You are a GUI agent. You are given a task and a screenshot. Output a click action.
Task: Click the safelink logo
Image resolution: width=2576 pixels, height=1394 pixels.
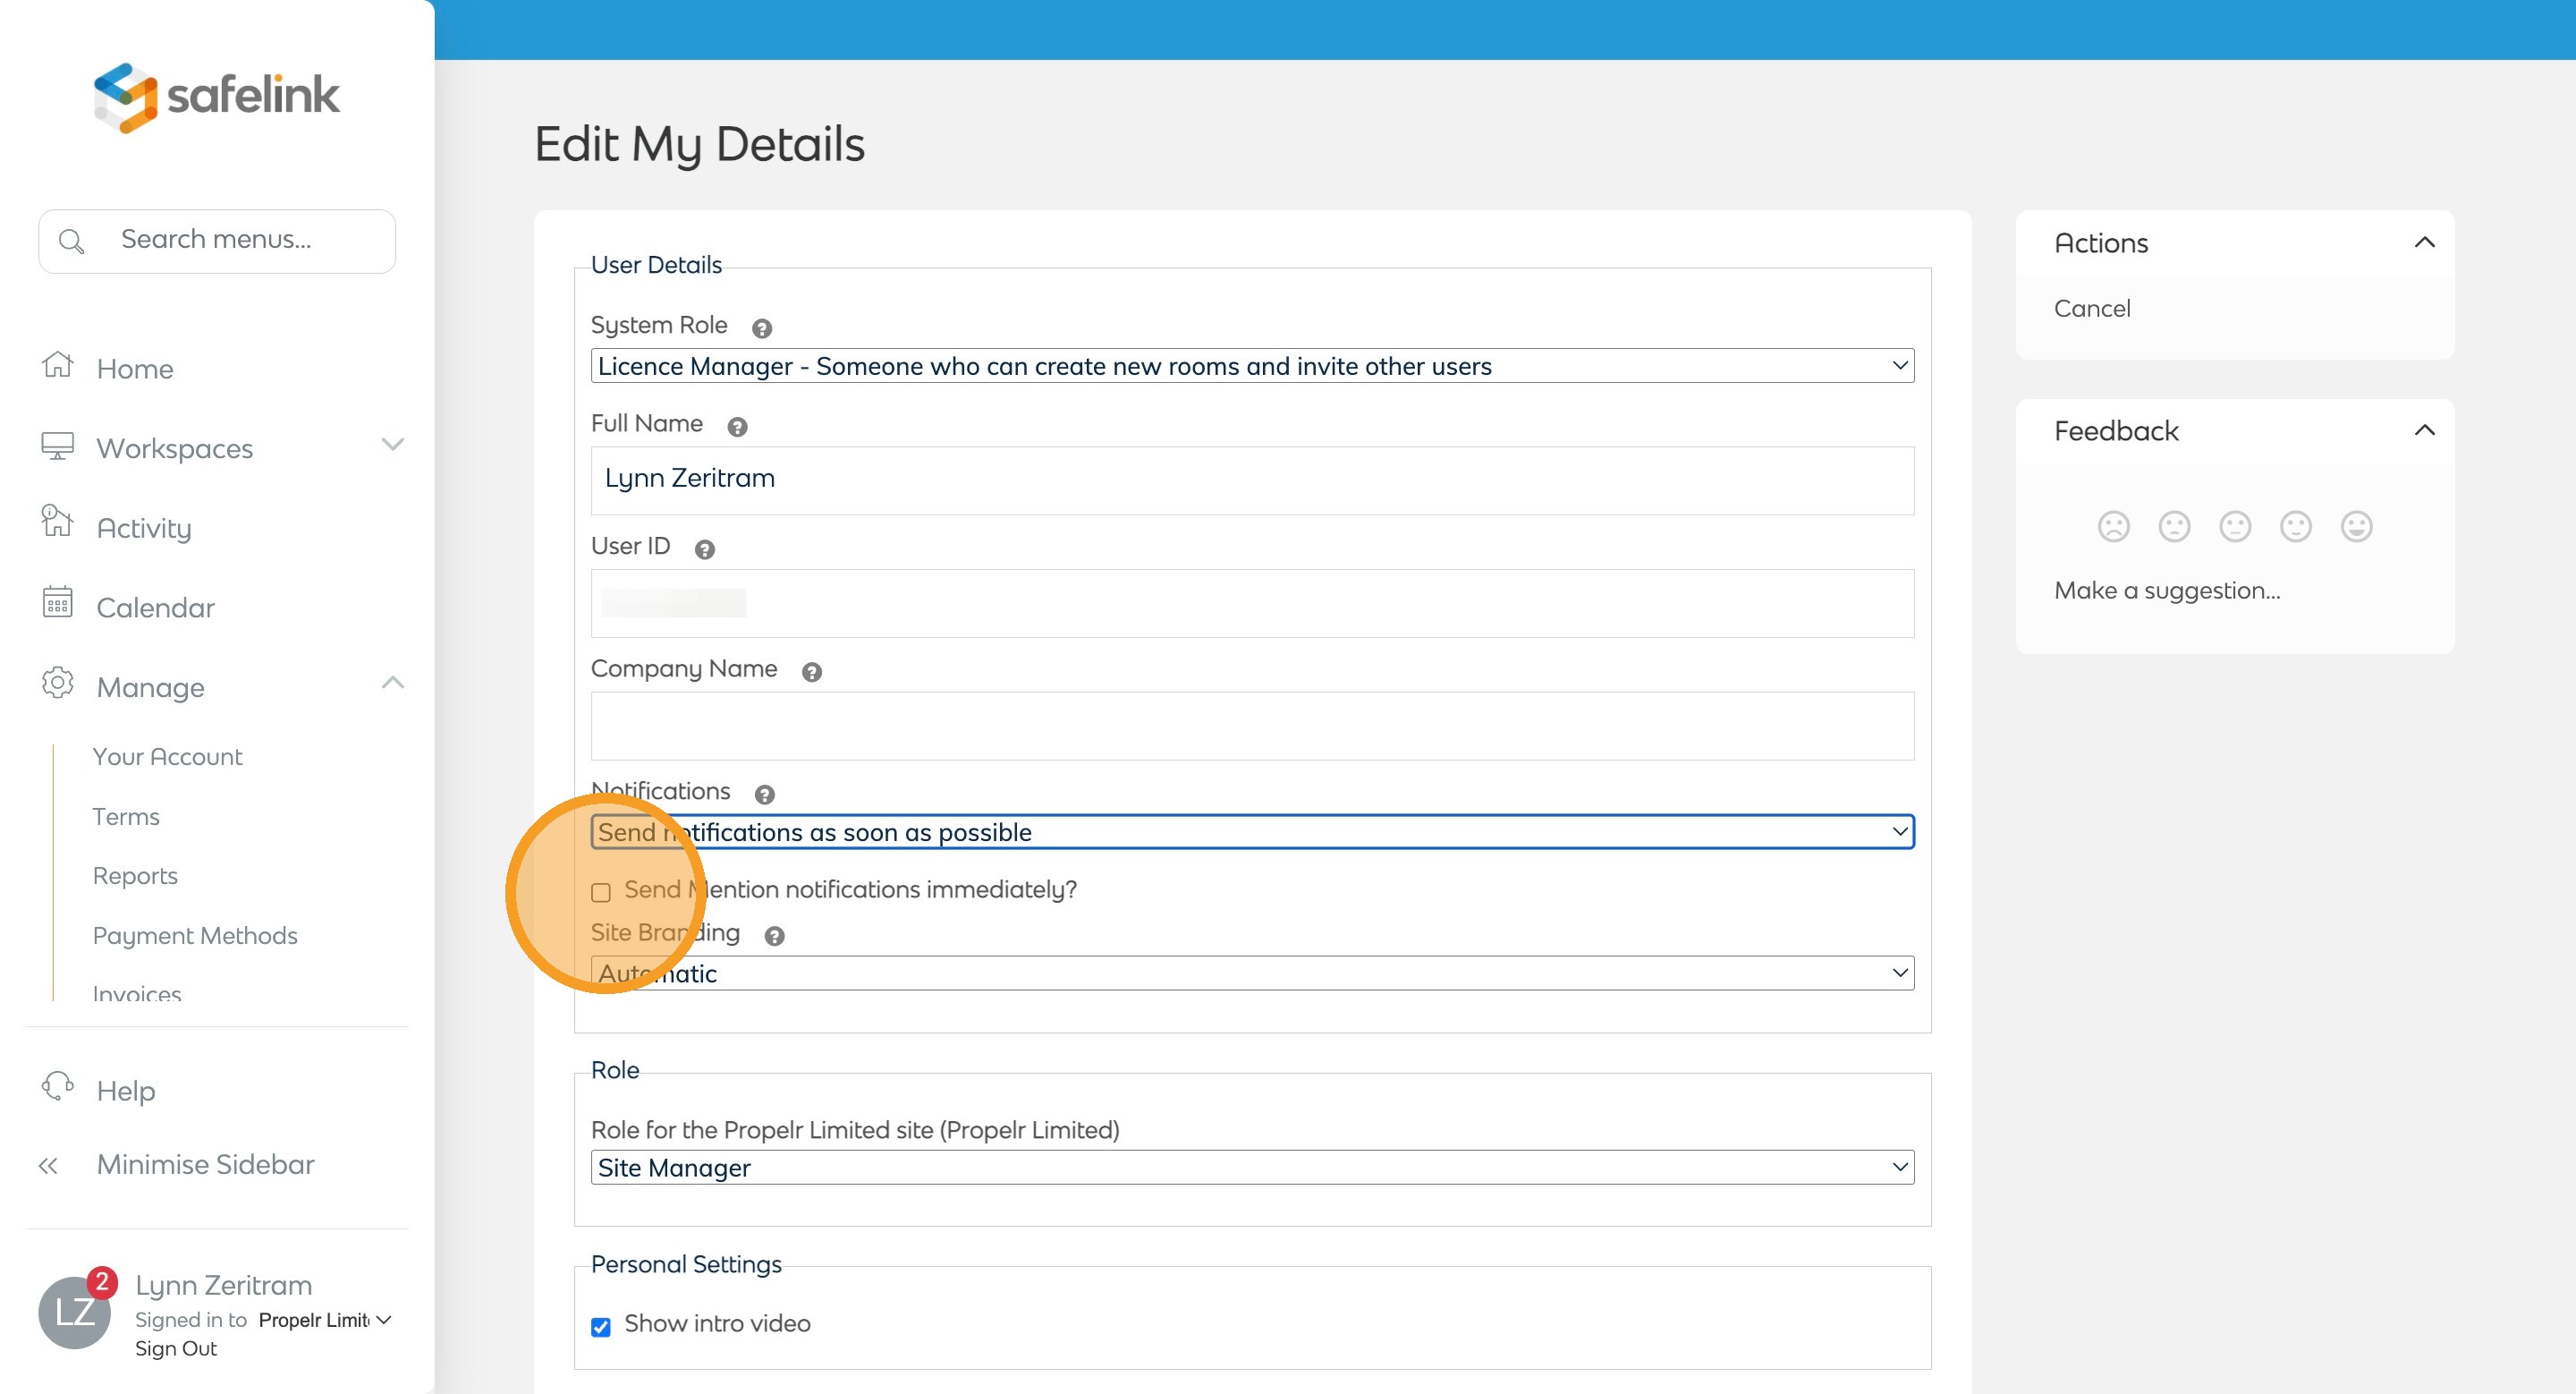pyautogui.click(x=216, y=96)
